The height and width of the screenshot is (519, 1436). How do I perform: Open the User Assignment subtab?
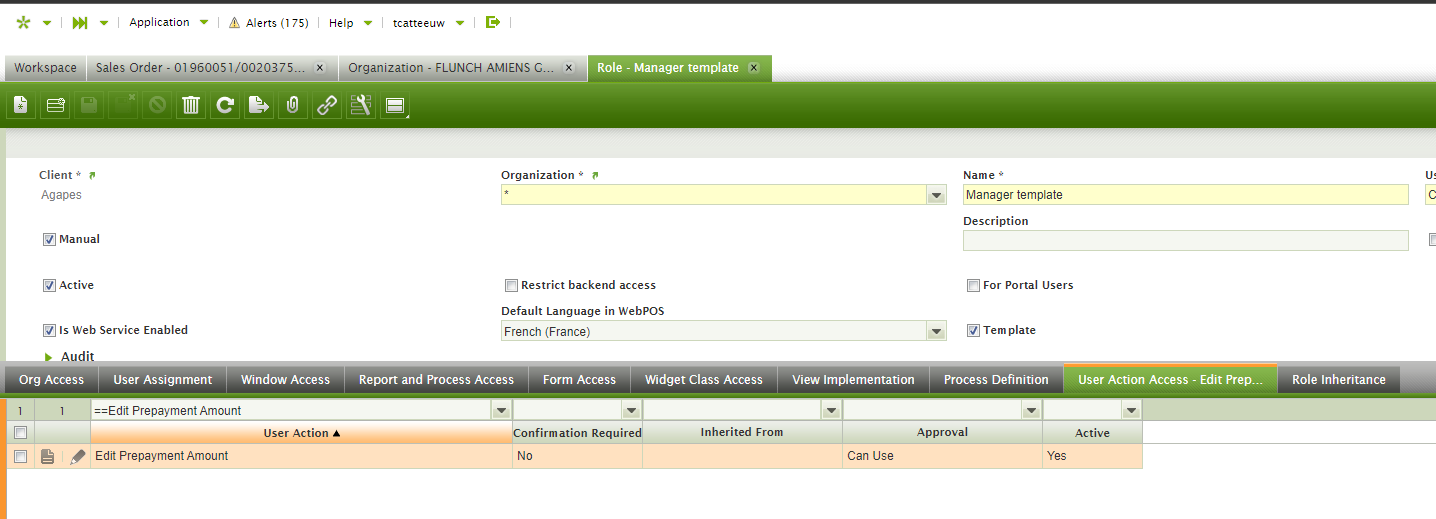pyautogui.click(x=163, y=380)
